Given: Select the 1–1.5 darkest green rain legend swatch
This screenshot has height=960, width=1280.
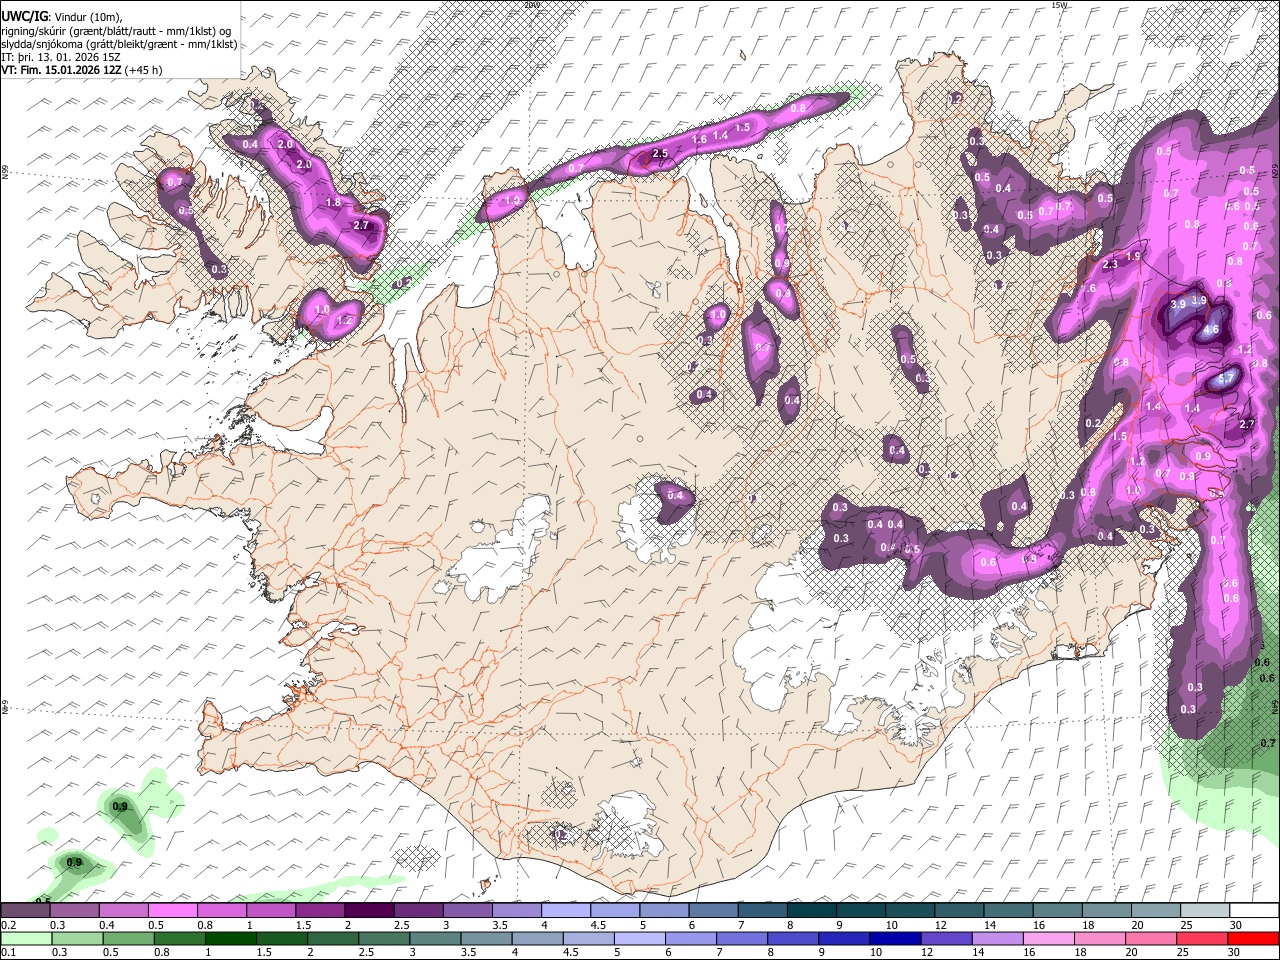Looking at the screenshot, I should point(230,938).
